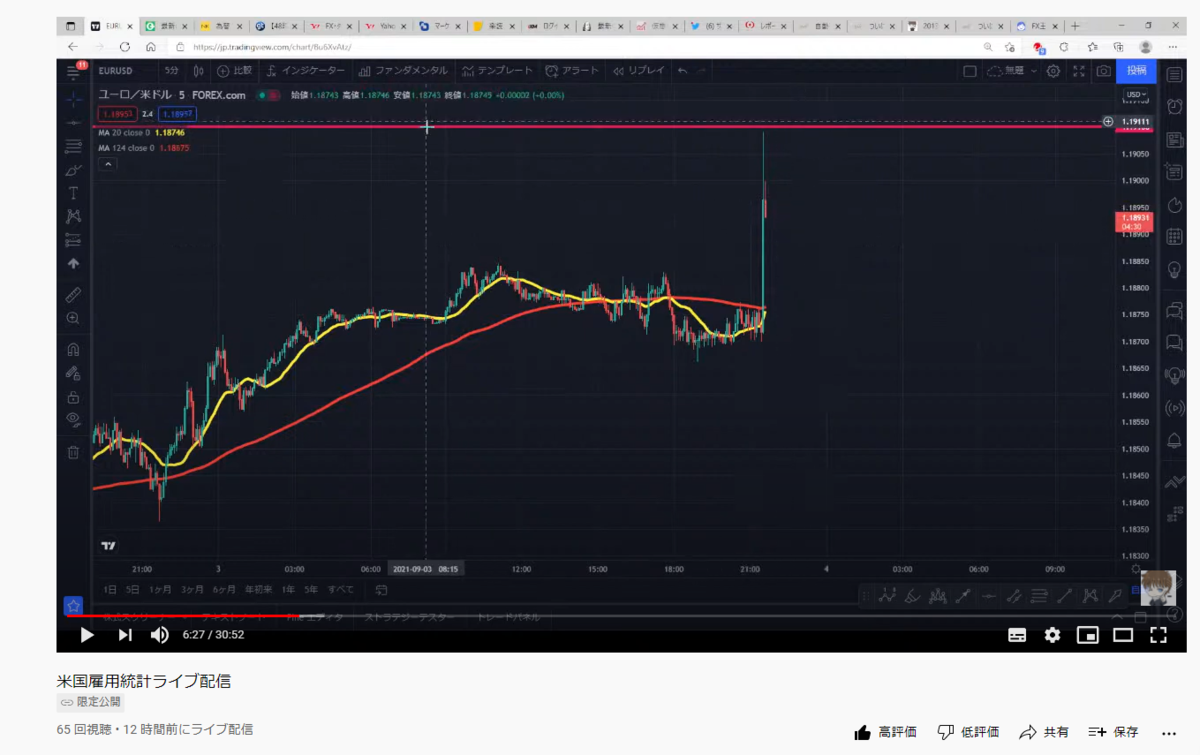
Task: Click the trash remove drawings icon
Action: pos(73,452)
